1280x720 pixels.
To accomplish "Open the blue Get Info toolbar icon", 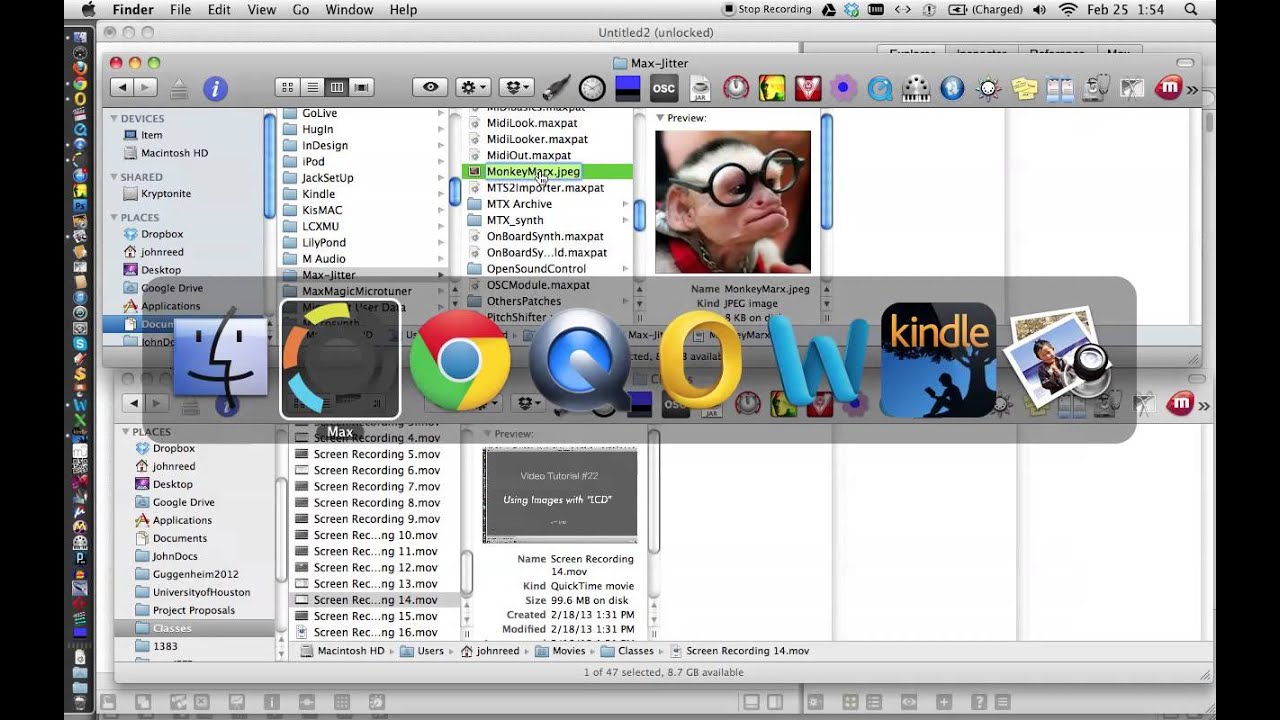I will pyautogui.click(x=215, y=88).
